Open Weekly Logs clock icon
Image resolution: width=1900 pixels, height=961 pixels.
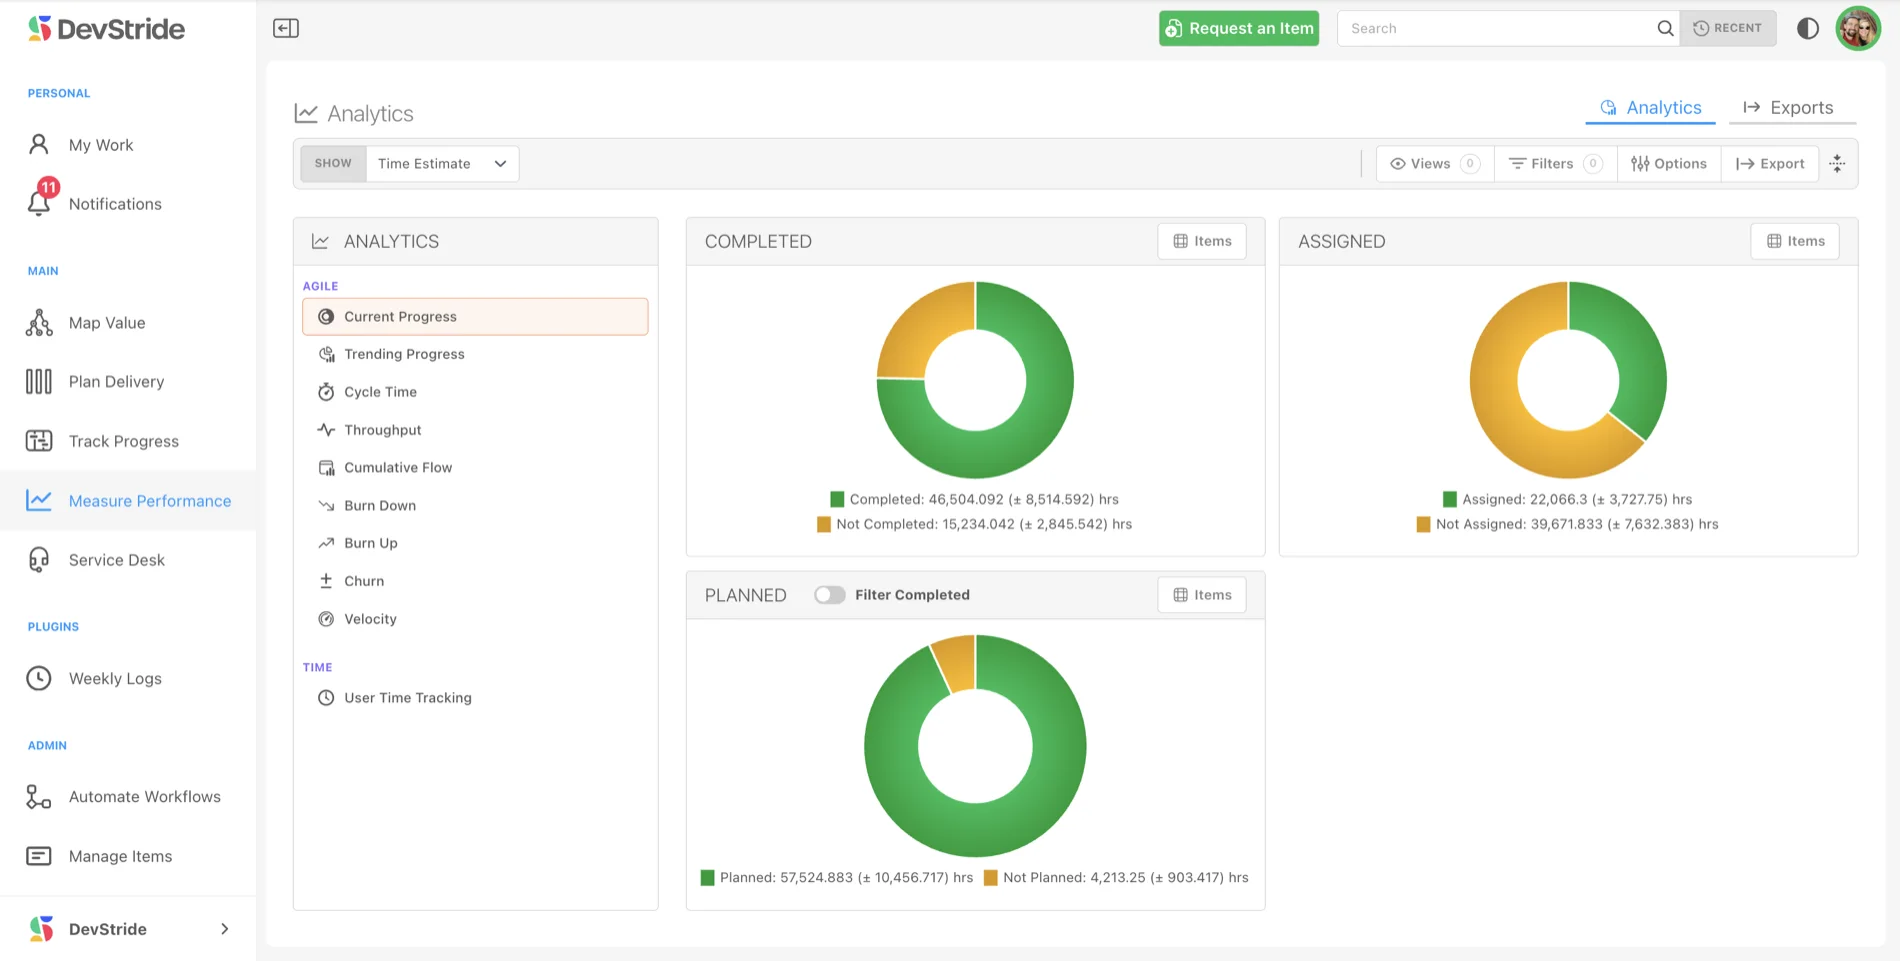tap(39, 678)
